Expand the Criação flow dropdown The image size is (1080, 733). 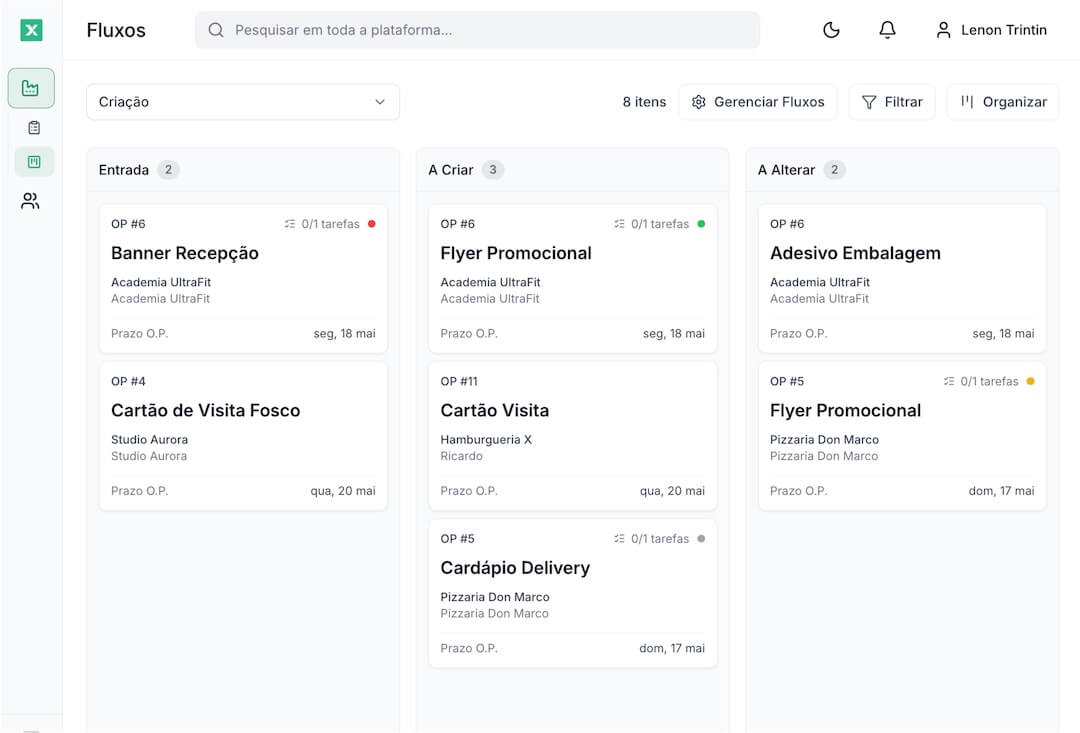(x=243, y=102)
